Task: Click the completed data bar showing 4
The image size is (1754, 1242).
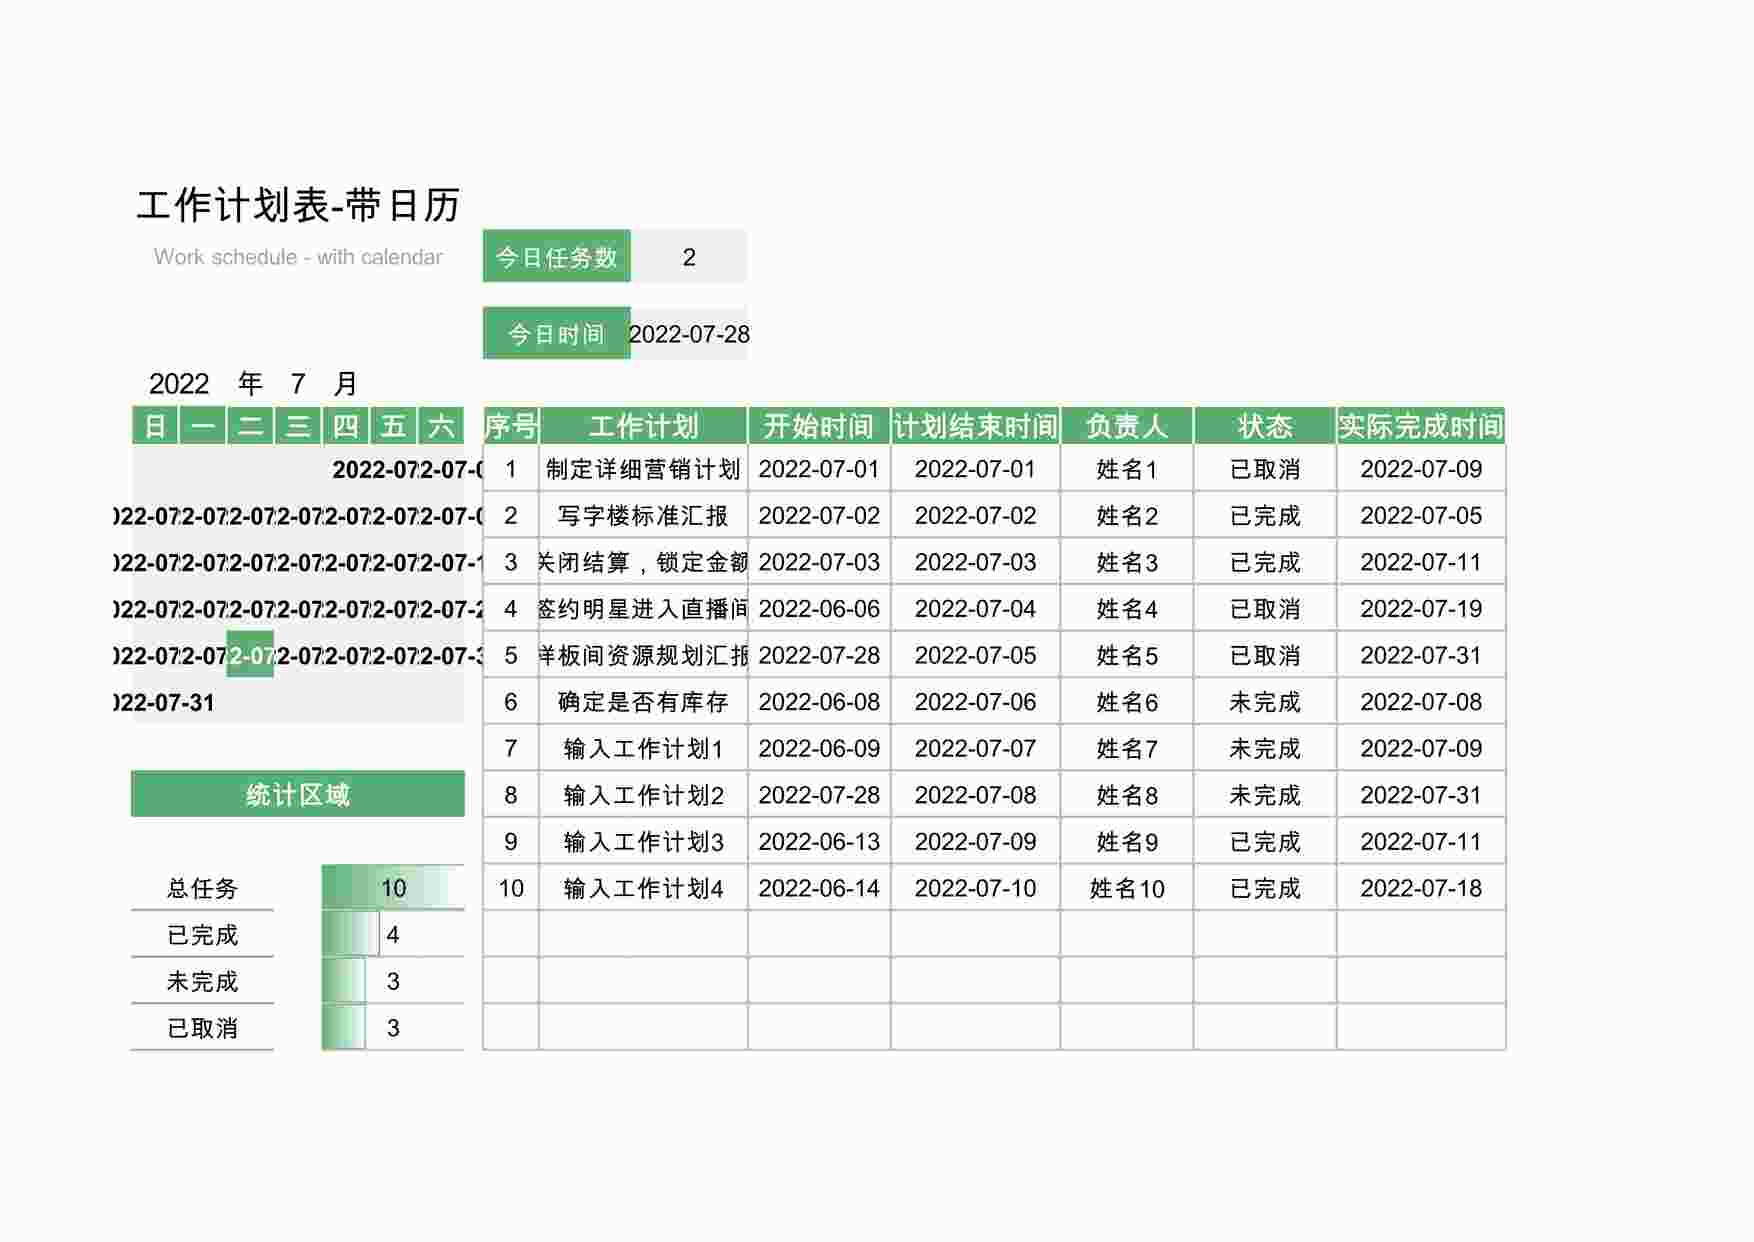Action: click(x=393, y=935)
